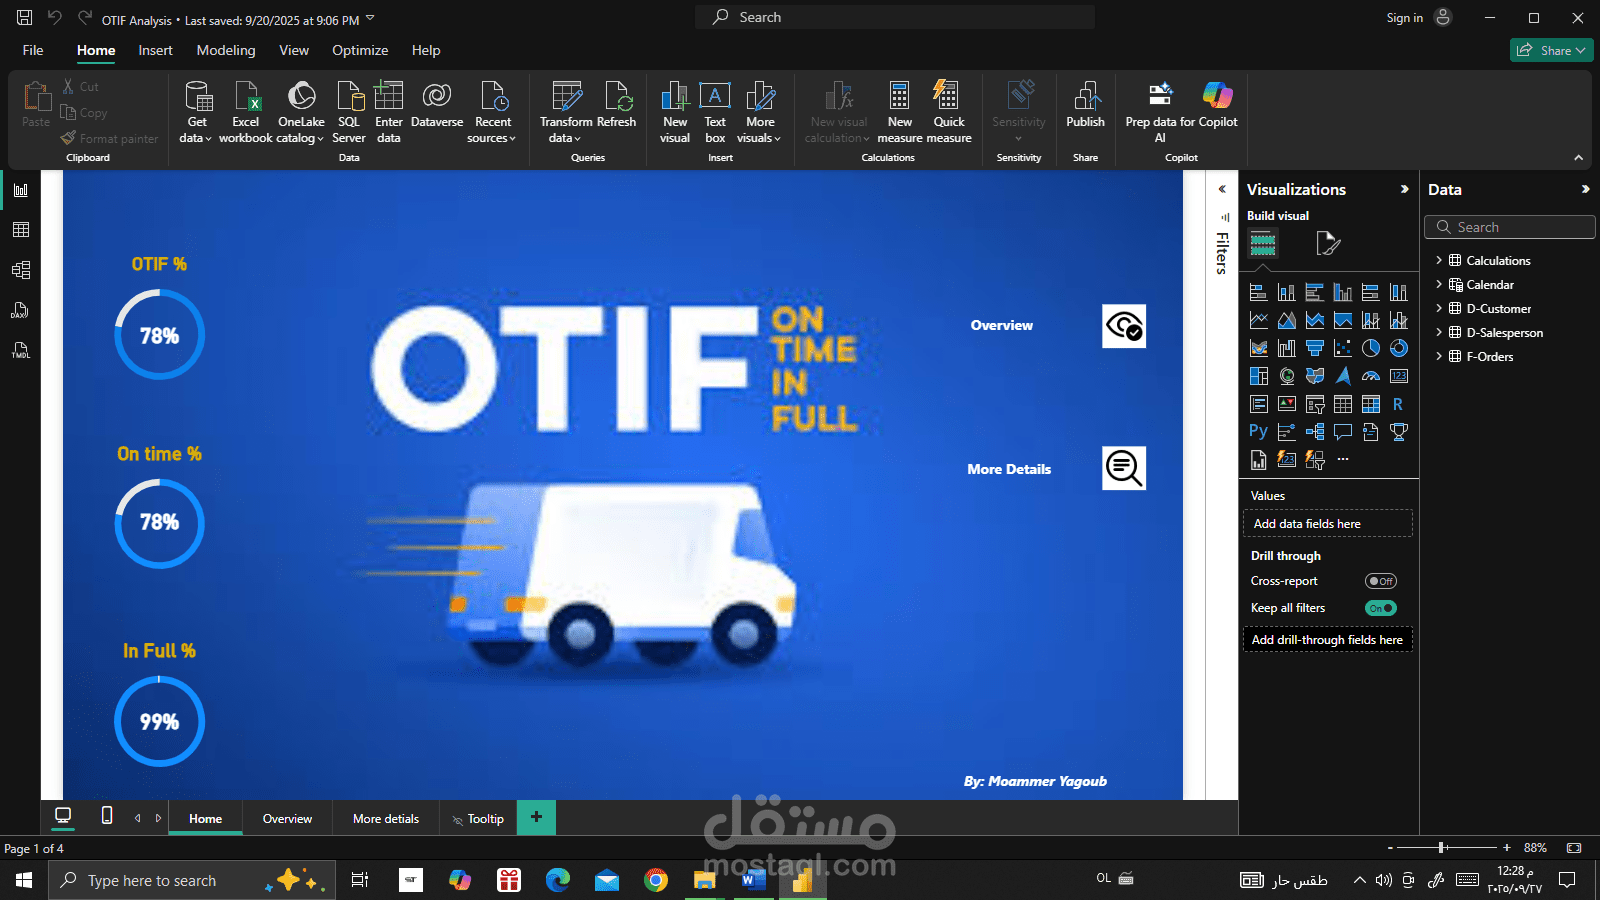Click Fit to page button
This screenshot has height=900, width=1600.
(1574, 847)
